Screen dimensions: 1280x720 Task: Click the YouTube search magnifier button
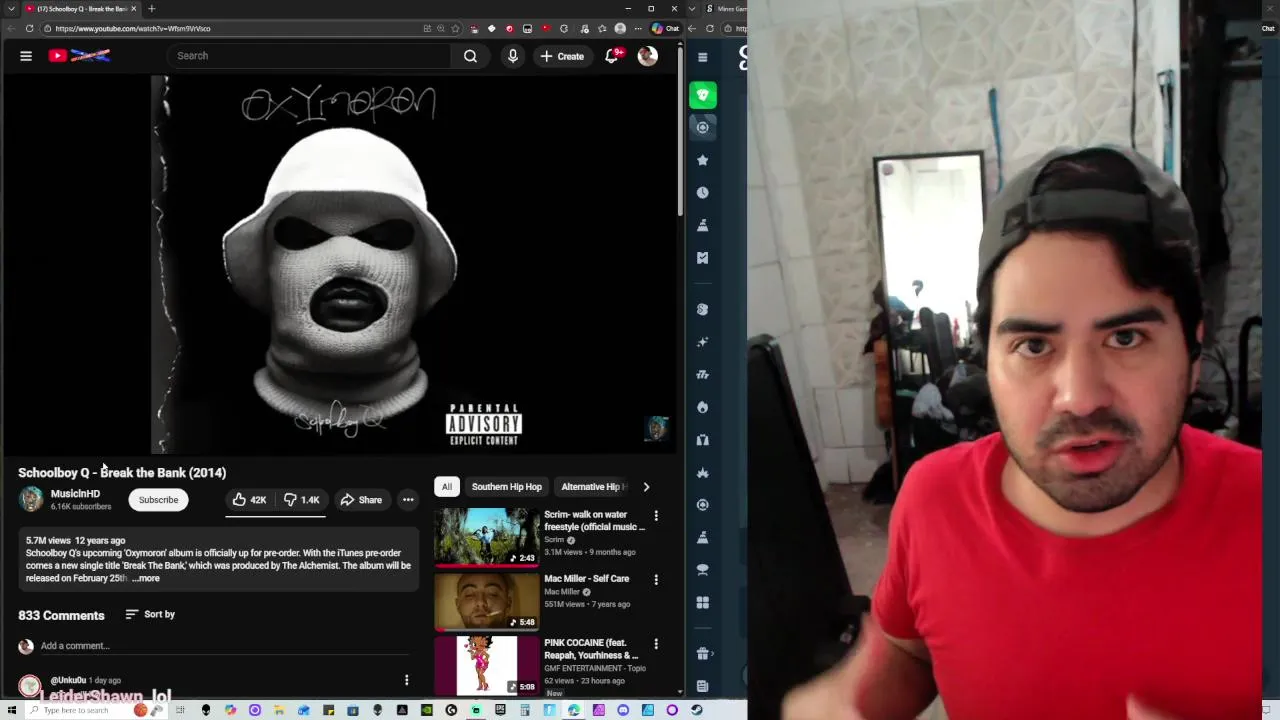pyautogui.click(x=470, y=56)
